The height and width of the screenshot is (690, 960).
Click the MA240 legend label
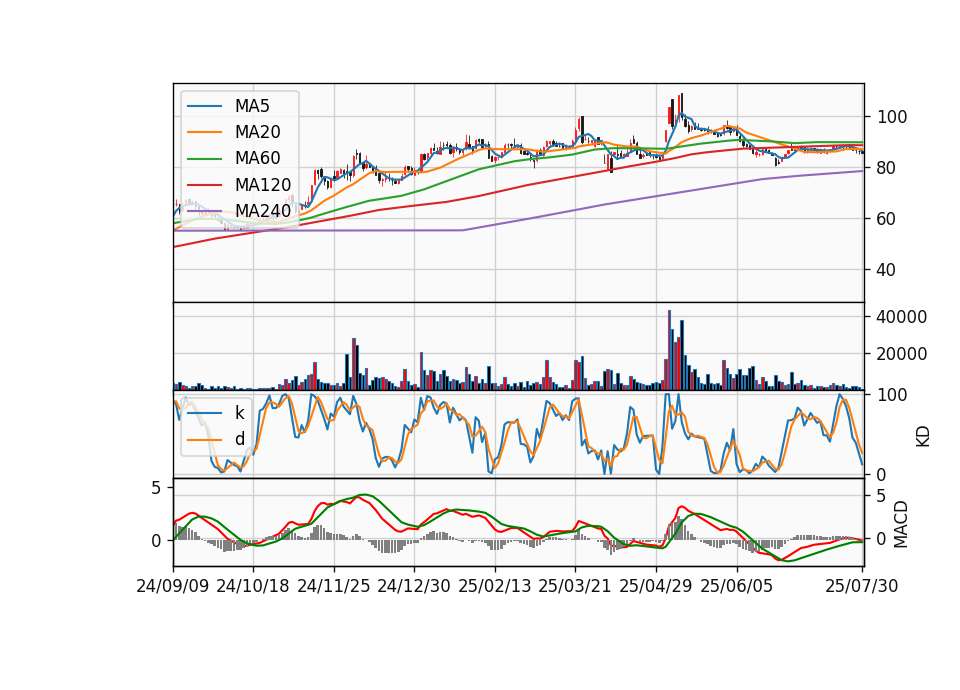263,211
